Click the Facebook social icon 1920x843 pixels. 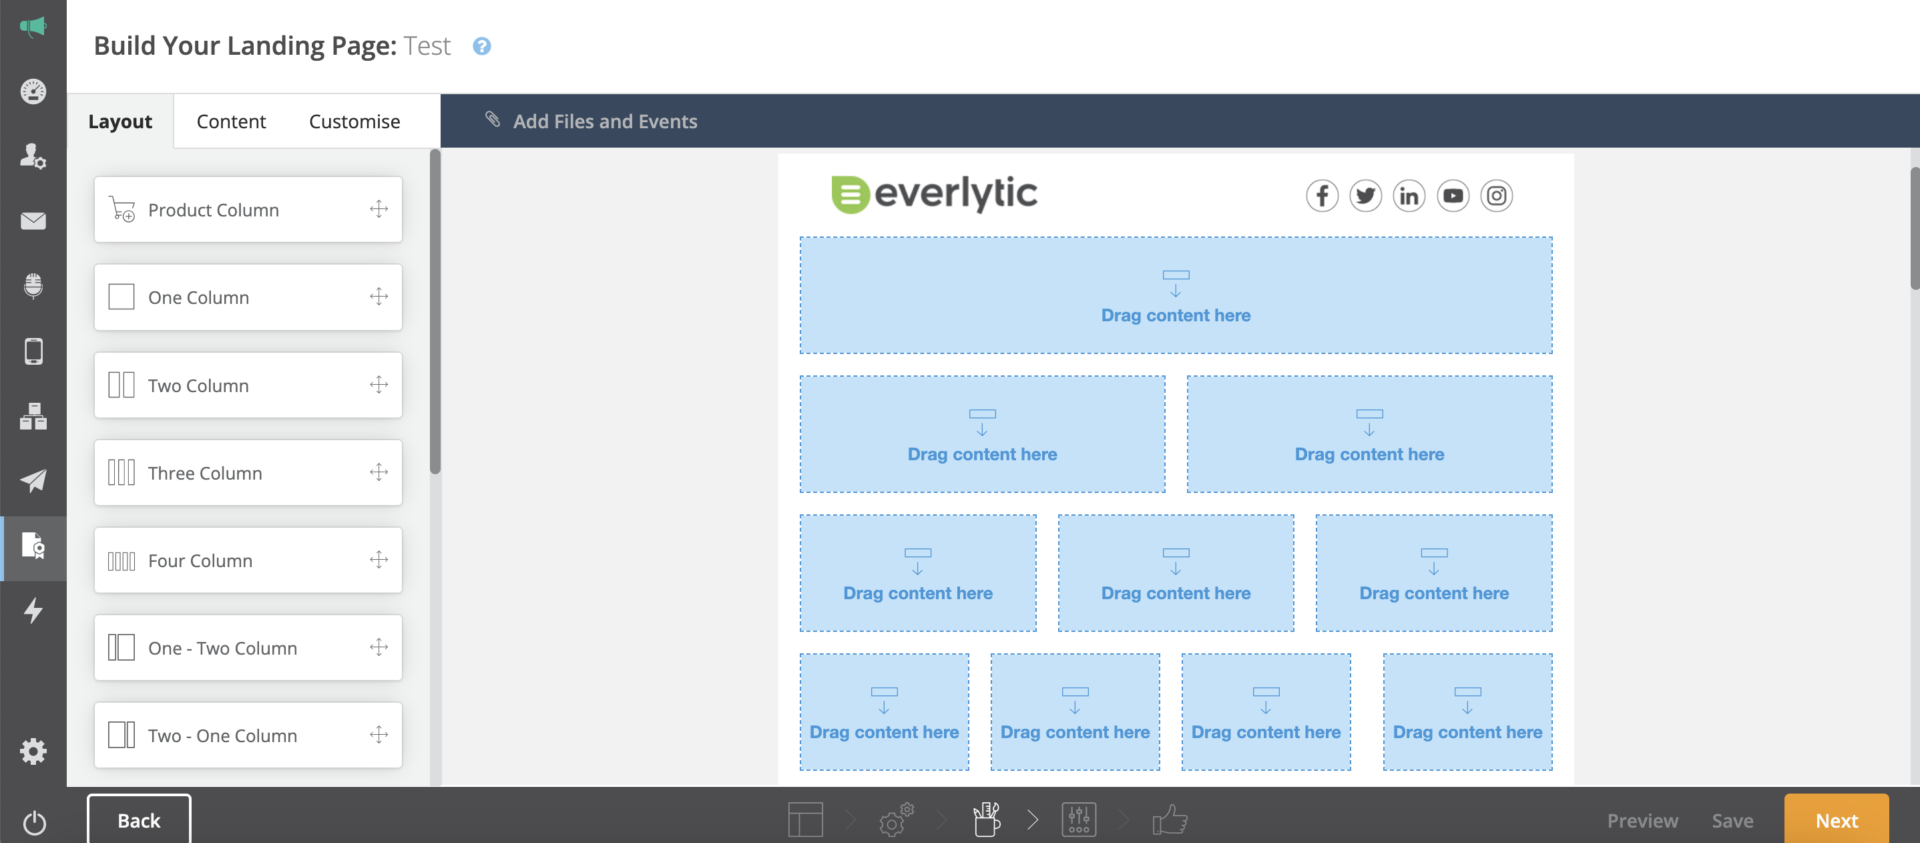[1321, 196]
